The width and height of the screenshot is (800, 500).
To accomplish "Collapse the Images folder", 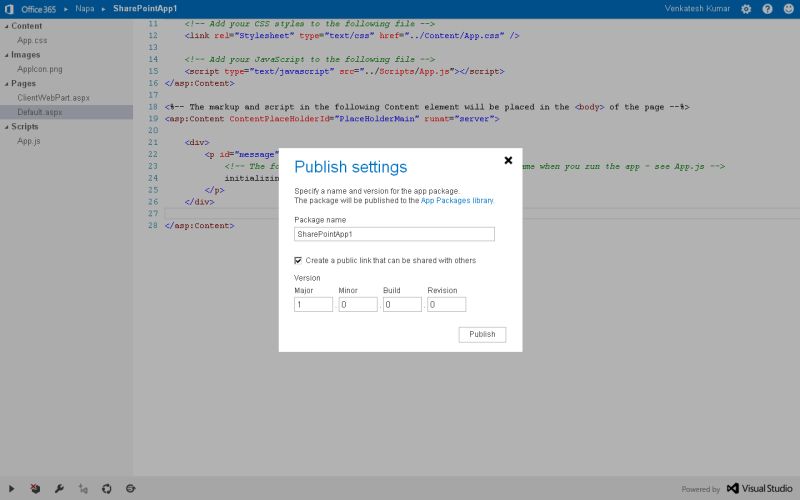I will click(7, 55).
